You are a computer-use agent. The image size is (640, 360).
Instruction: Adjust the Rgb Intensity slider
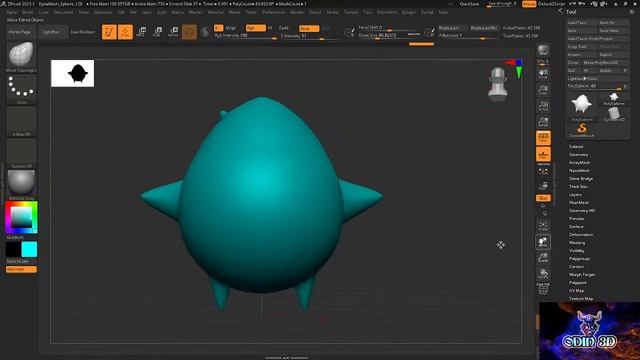tap(245, 36)
